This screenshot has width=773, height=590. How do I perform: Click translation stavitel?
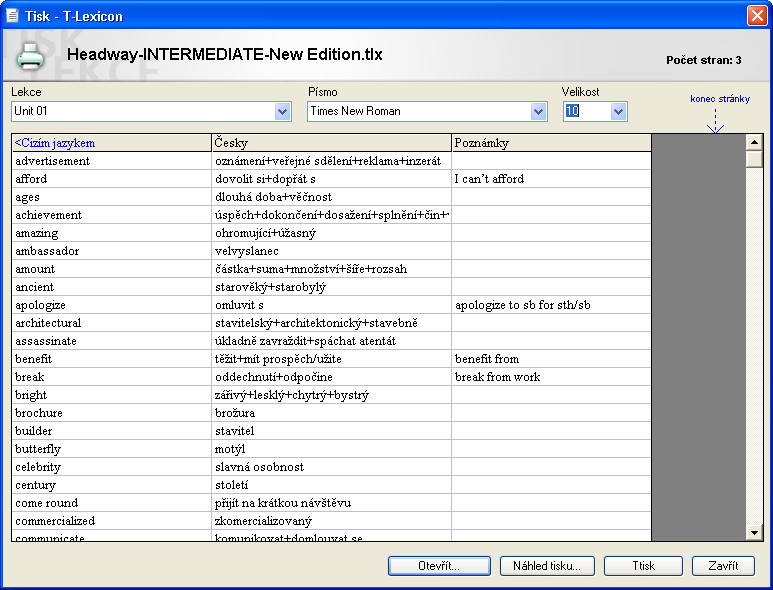click(x=235, y=431)
